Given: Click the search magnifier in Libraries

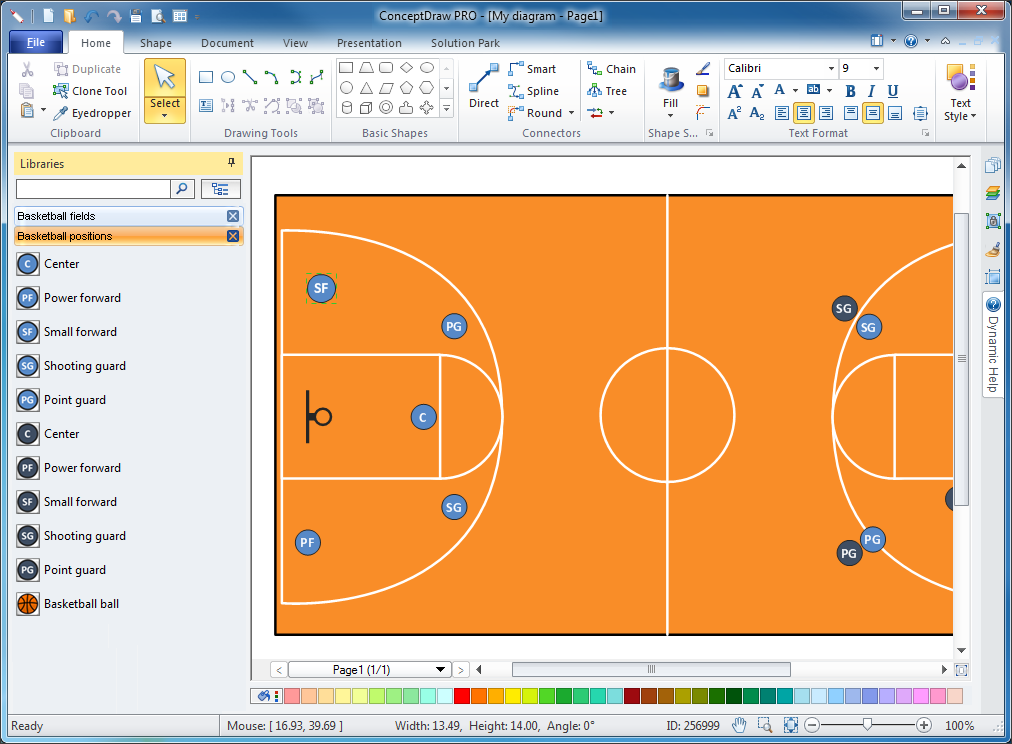Looking at the screenshot, I should tap(183, 188).
